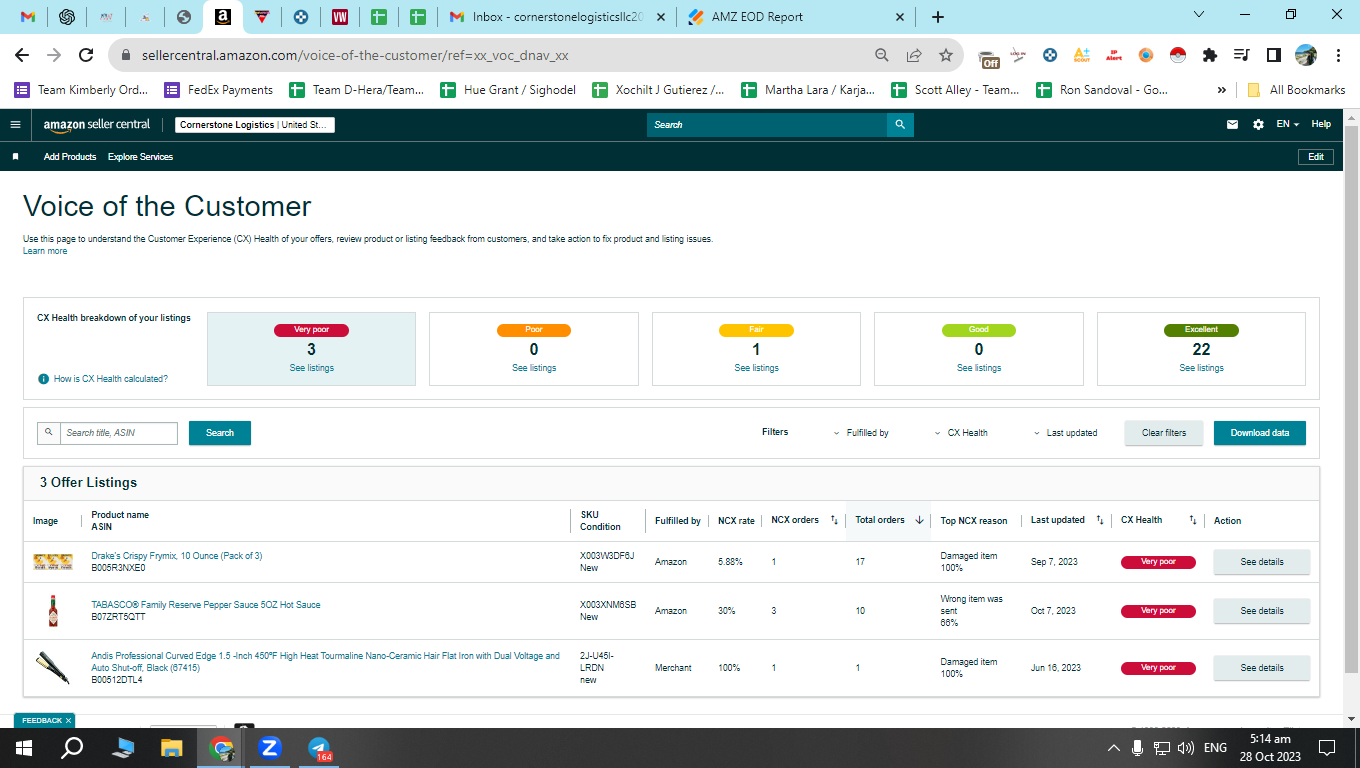Screen dimensions: 1360x768
Task: Sort the CX Health column
Action: coord(1192,520)
